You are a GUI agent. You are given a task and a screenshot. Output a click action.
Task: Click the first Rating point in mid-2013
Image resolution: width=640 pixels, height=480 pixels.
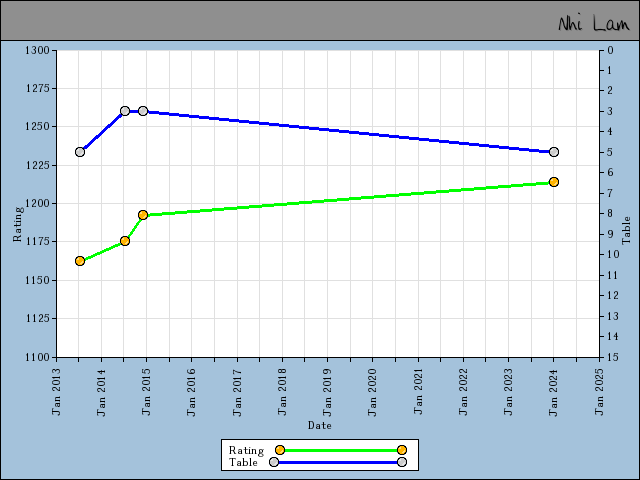pyautogui.click(x=80, y=261)
